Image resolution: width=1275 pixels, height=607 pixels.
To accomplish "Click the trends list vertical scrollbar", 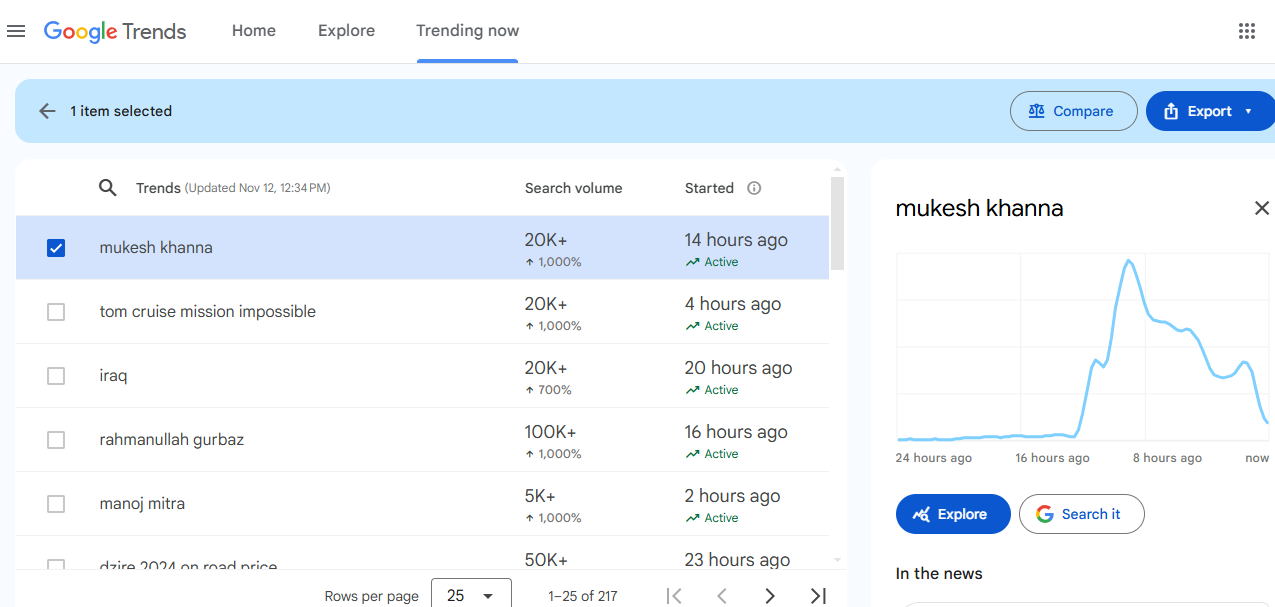I will [838, 225].
